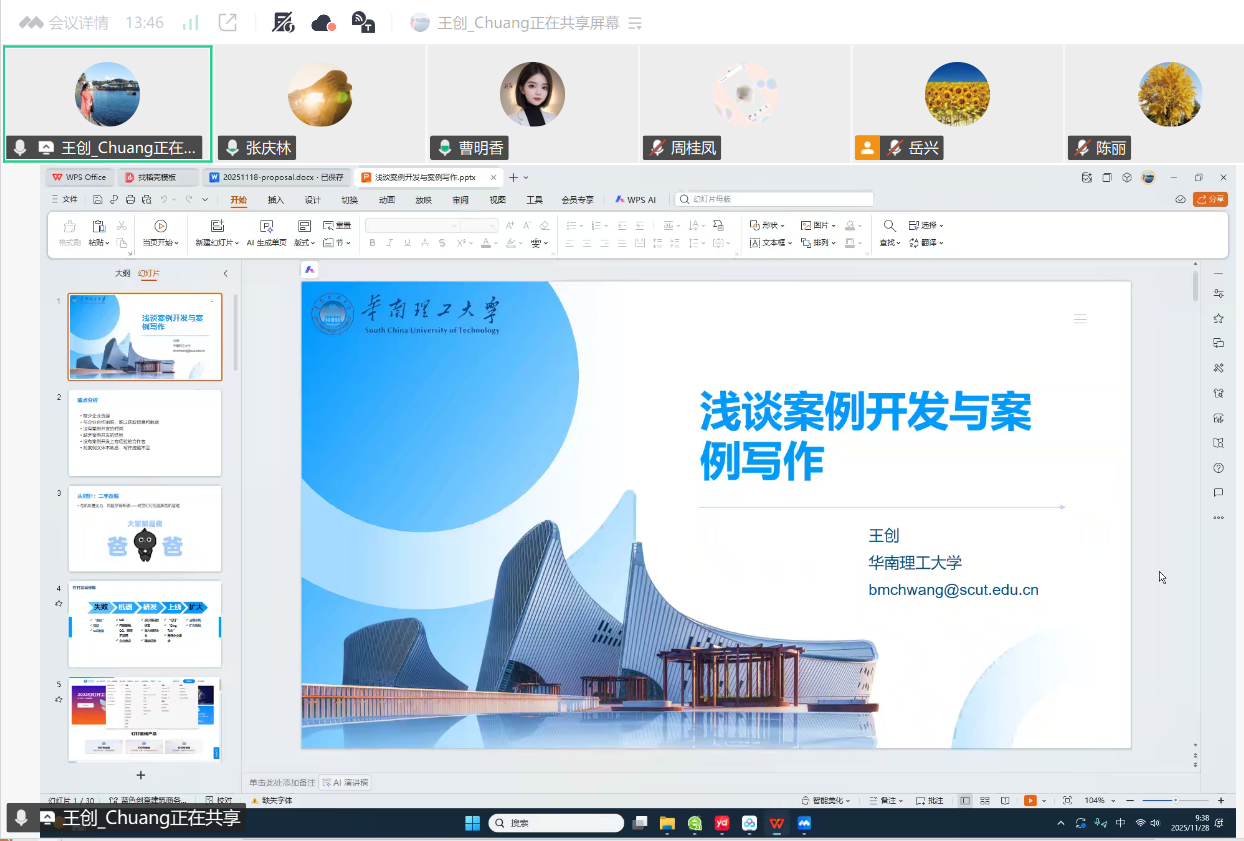This screenshot has width=1244, height=841.
Task: Click the cloud recording icon in meeting bar
Action: (x=323, y=23)
